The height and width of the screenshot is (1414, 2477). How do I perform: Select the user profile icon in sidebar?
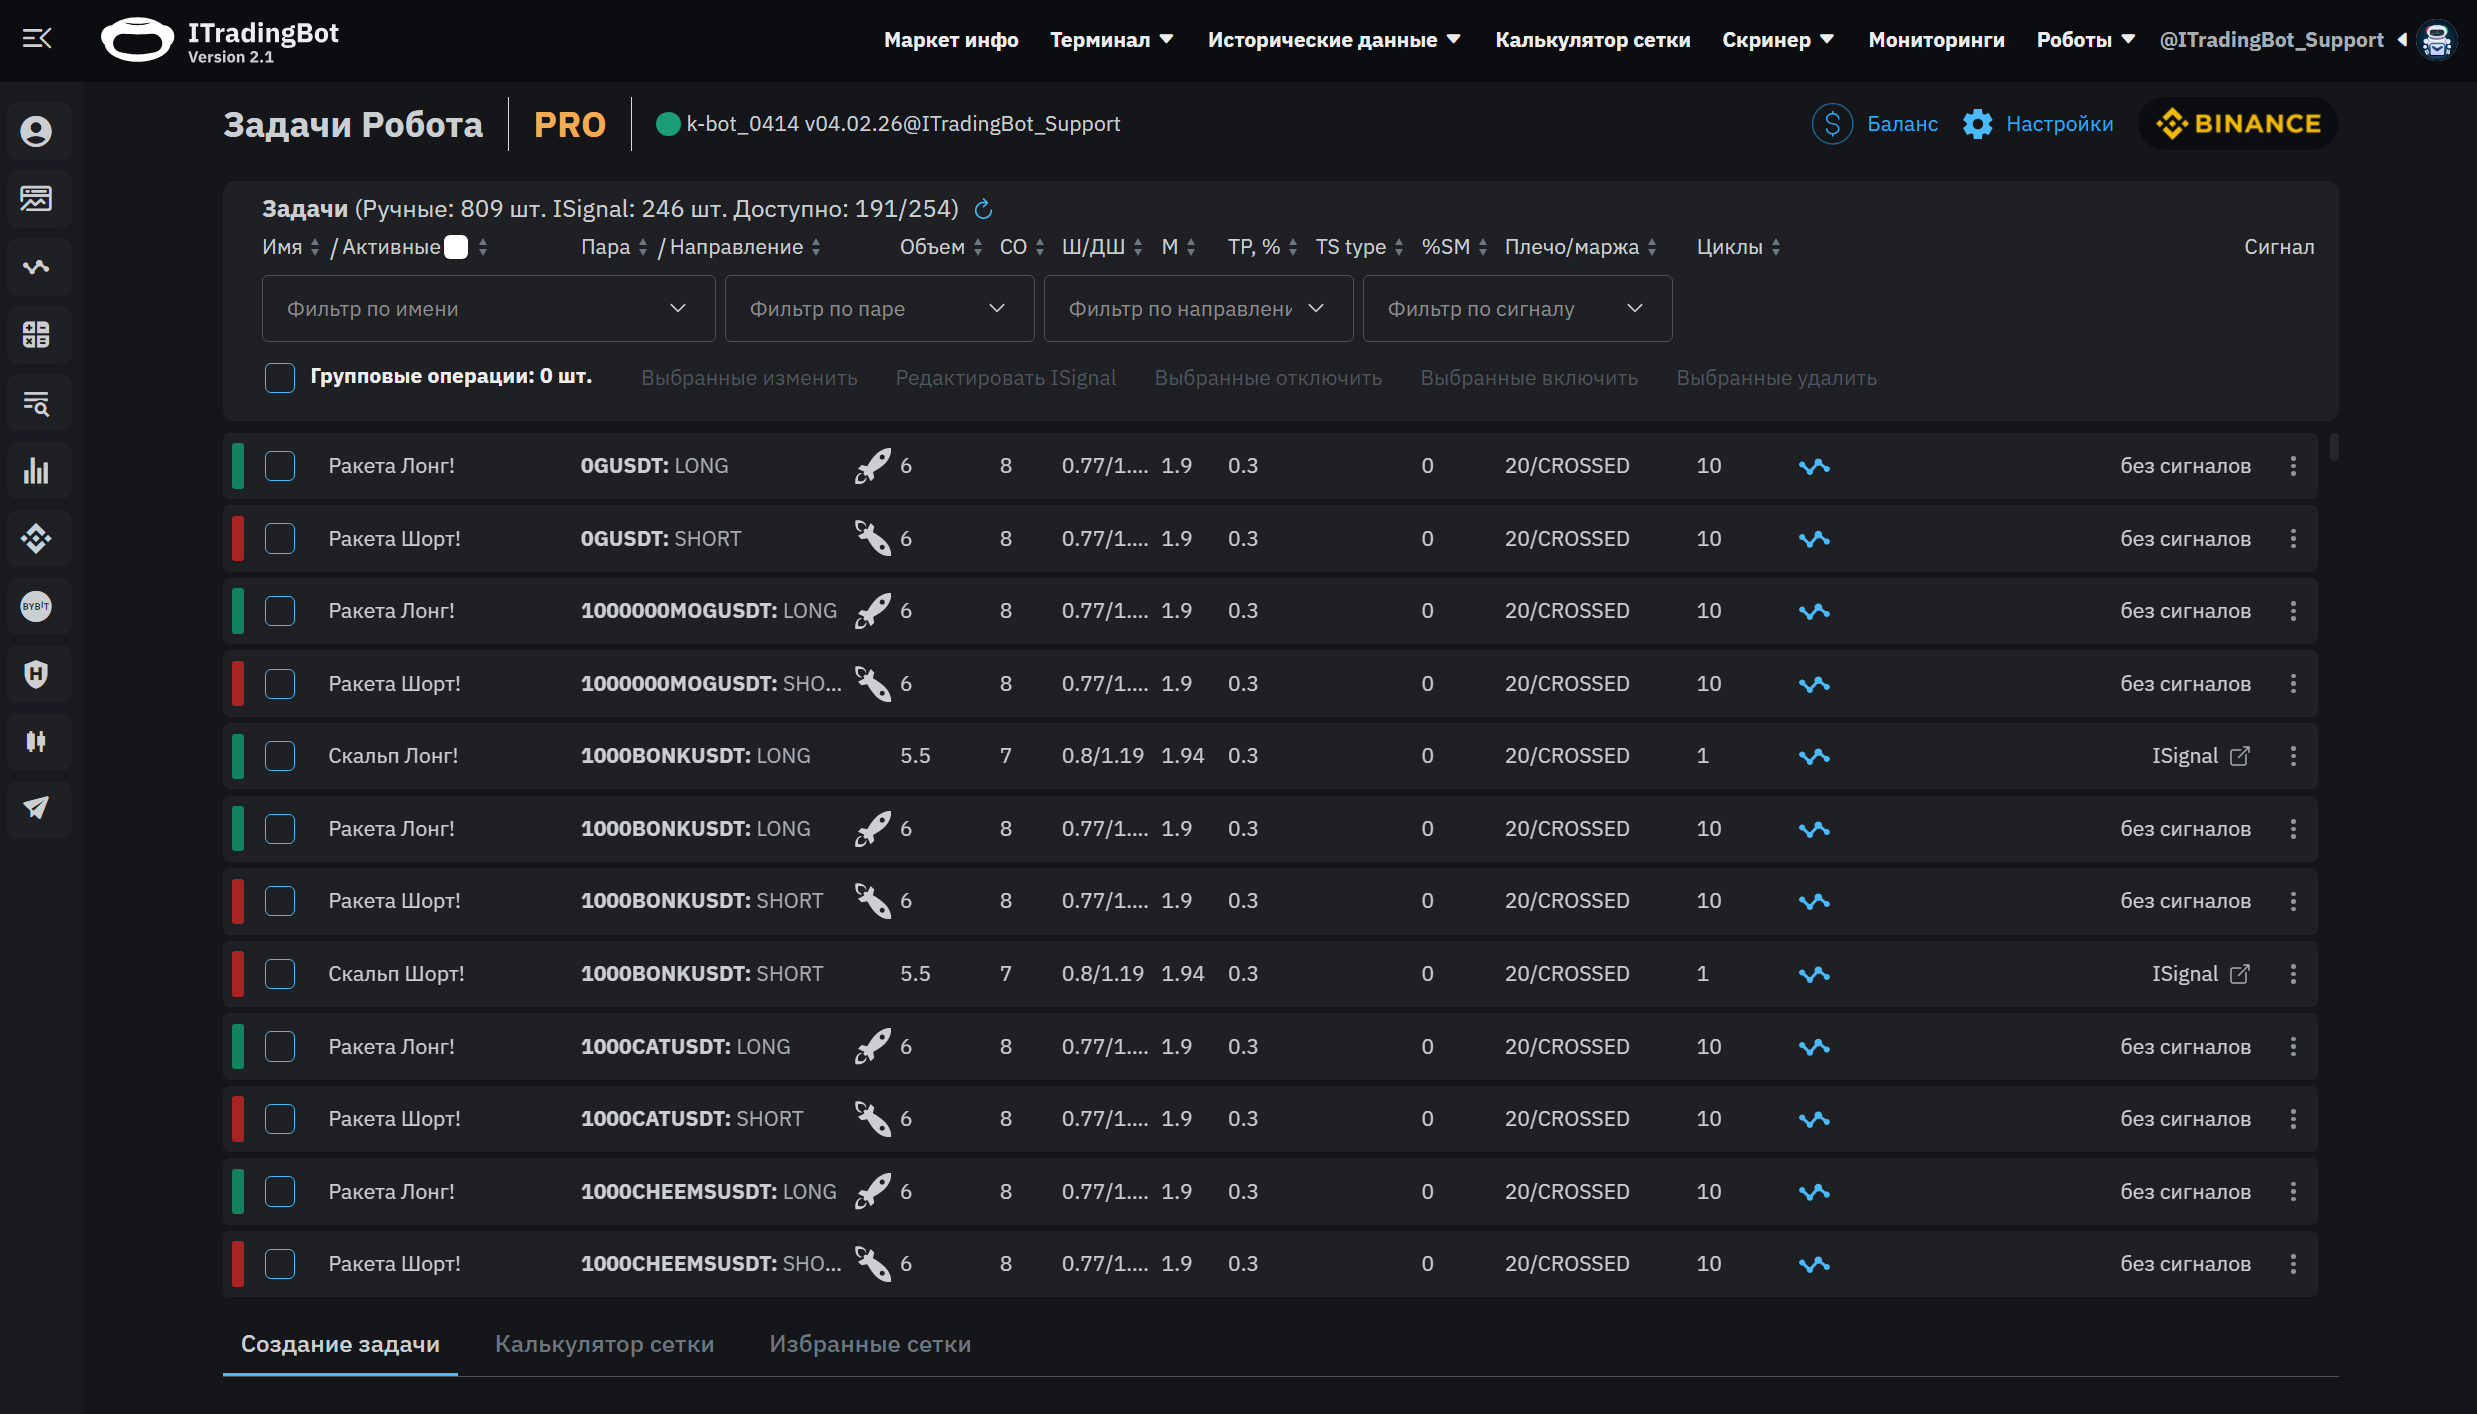coord(37,131)
